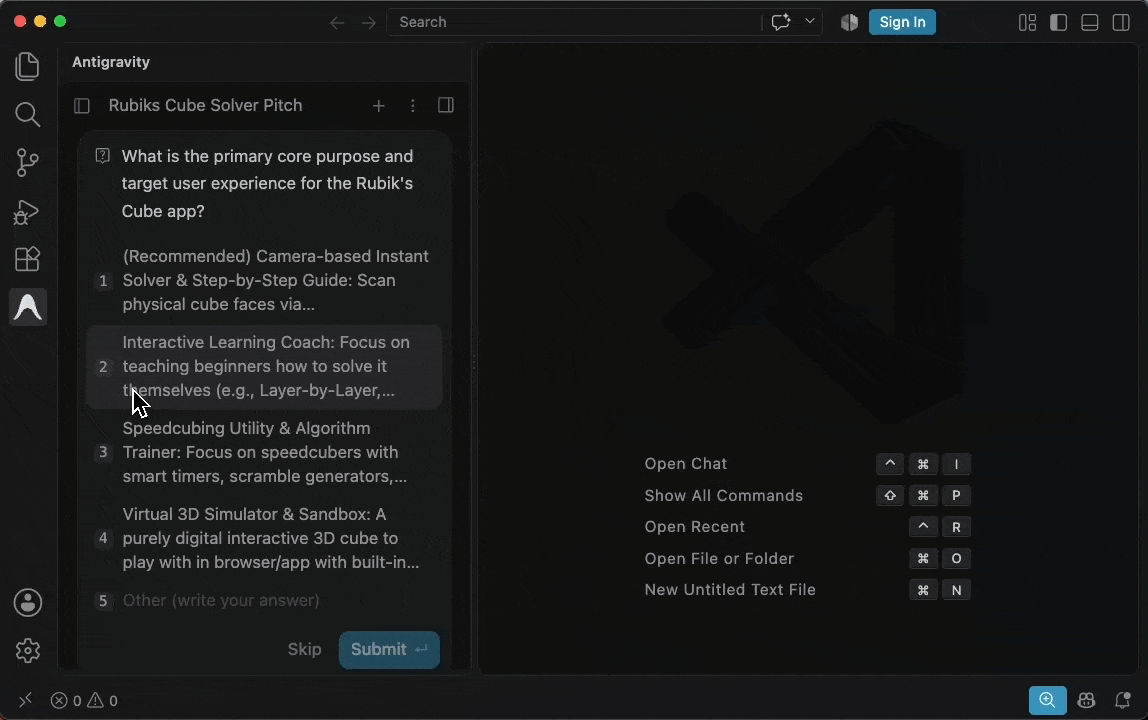This screenshot has height=720, width=1148.
Task: Click the question mark icon beside the prompt
Action: 102,155
